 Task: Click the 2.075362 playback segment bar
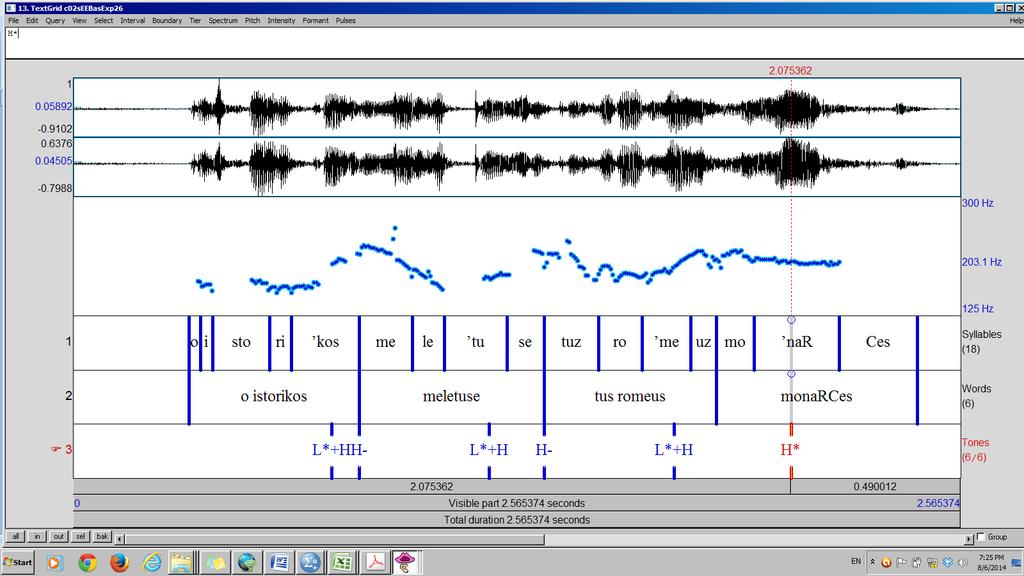pos(432,487)
